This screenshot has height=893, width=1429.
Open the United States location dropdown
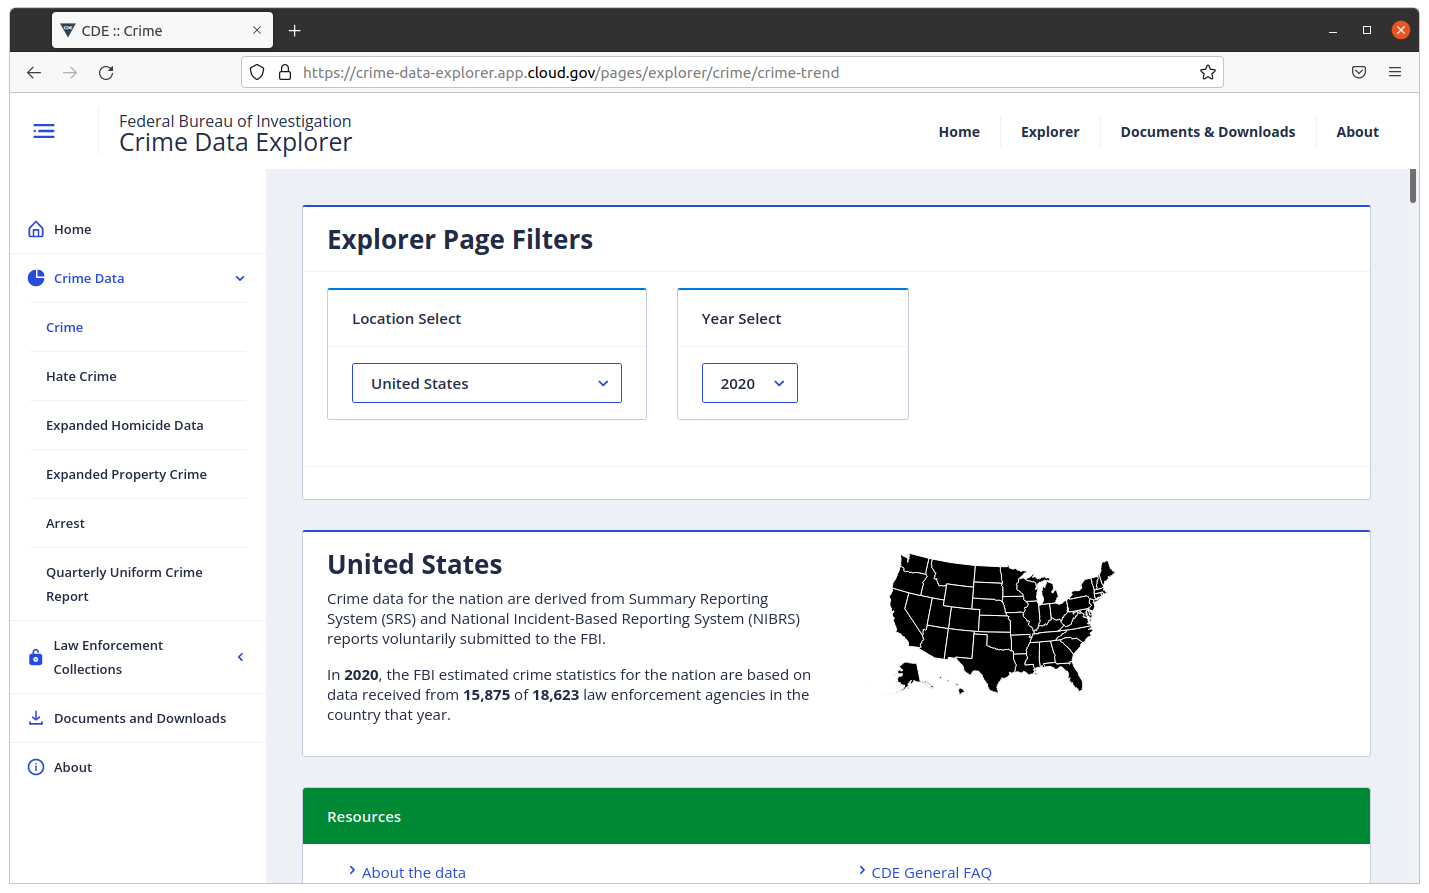point(487,383)
